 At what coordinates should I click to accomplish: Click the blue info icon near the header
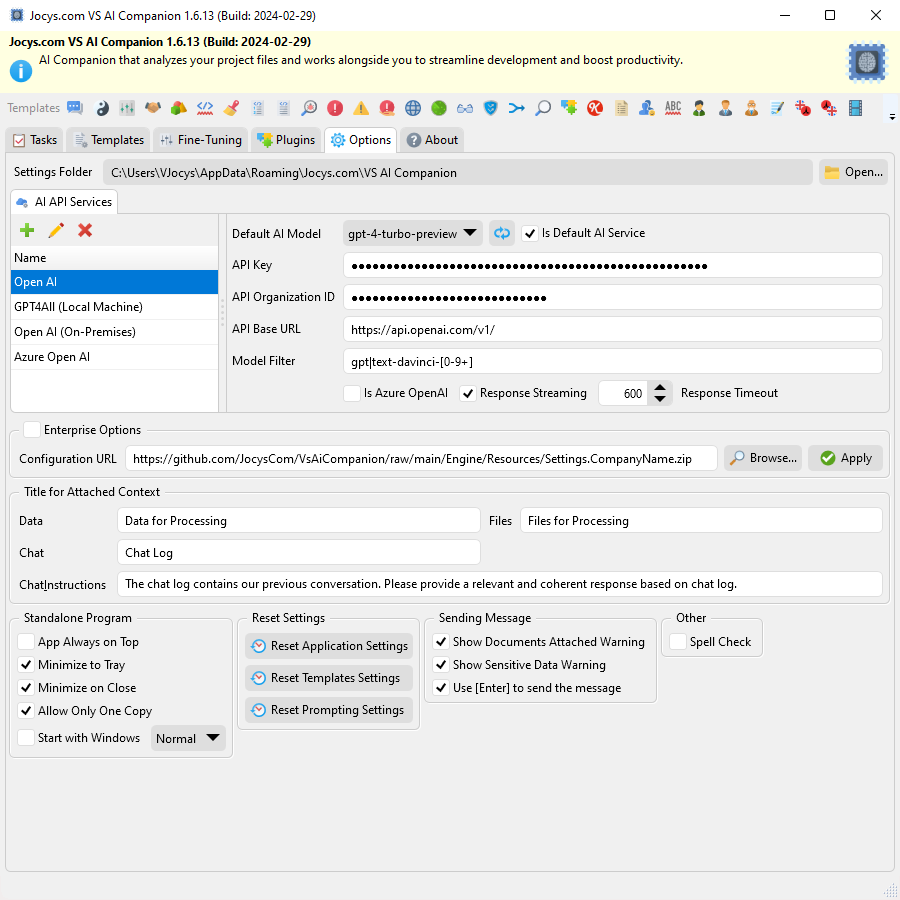point(21,70)
